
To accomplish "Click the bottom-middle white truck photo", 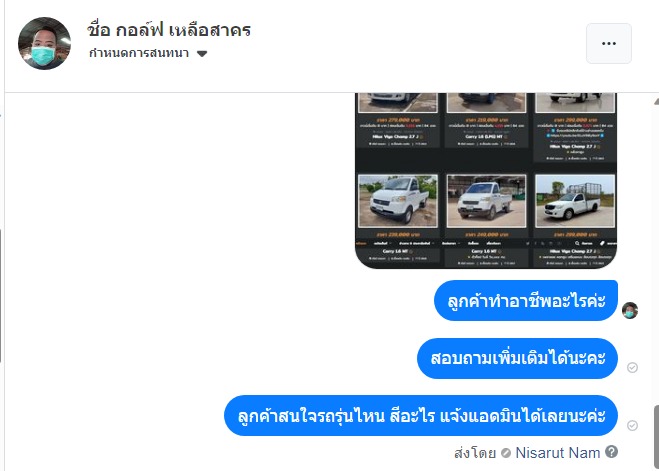I will tap(486, 201).
